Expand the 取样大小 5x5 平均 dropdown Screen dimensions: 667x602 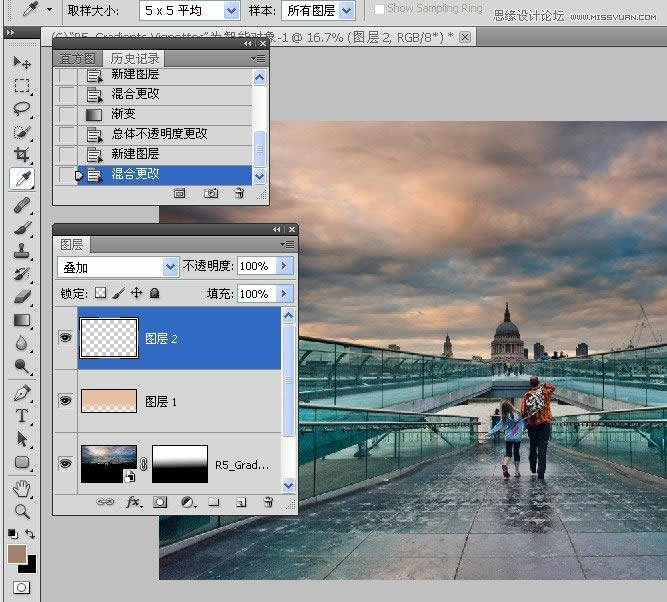pyautogui.click(x=231, y=11)
